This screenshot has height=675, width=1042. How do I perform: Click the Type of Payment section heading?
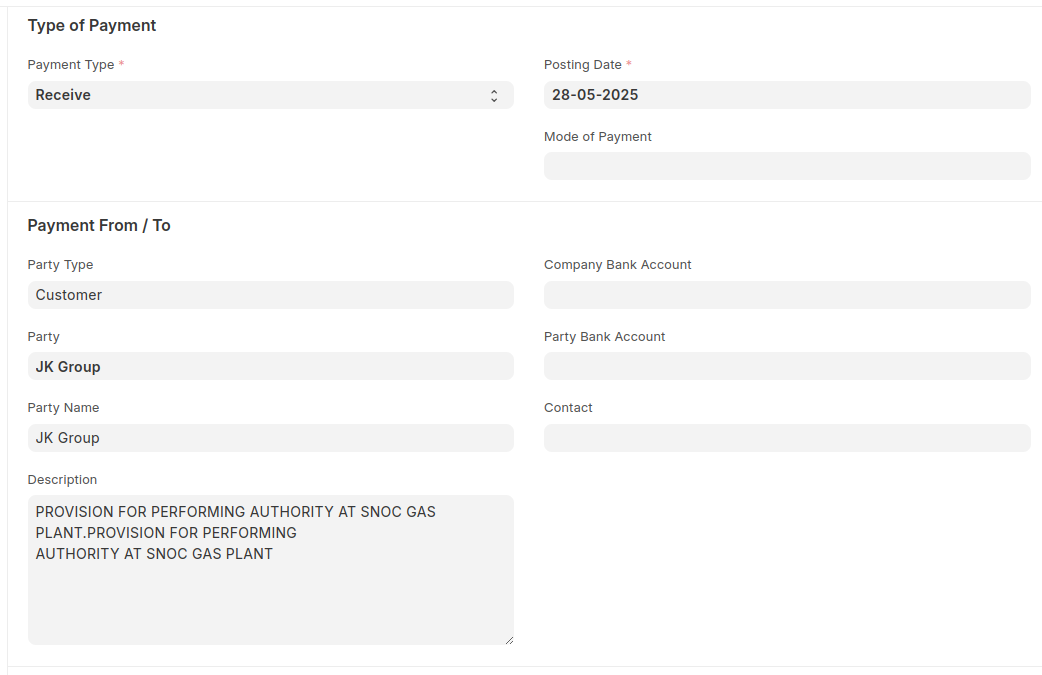(92, 26)
